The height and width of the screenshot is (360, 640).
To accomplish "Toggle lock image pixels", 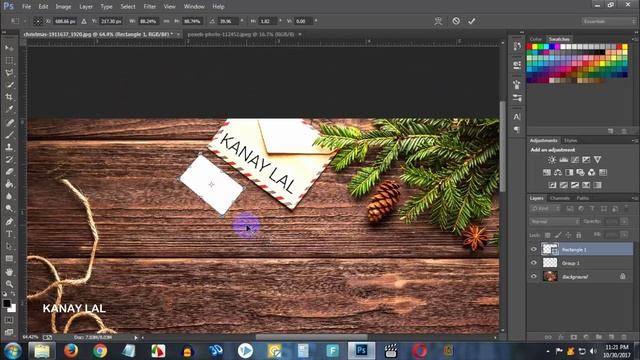I will [x=558, y=235].
